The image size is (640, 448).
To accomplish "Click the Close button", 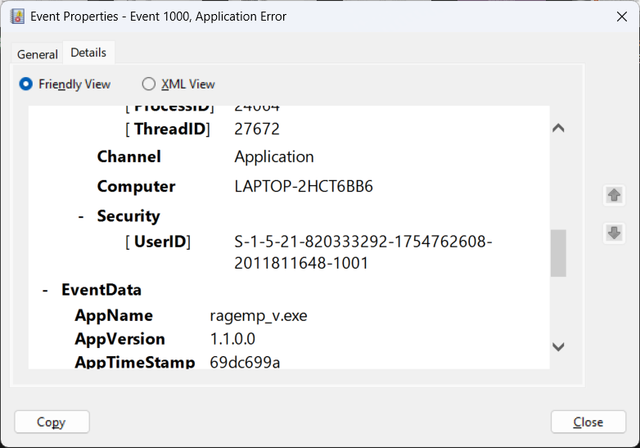I will point(588,422).
